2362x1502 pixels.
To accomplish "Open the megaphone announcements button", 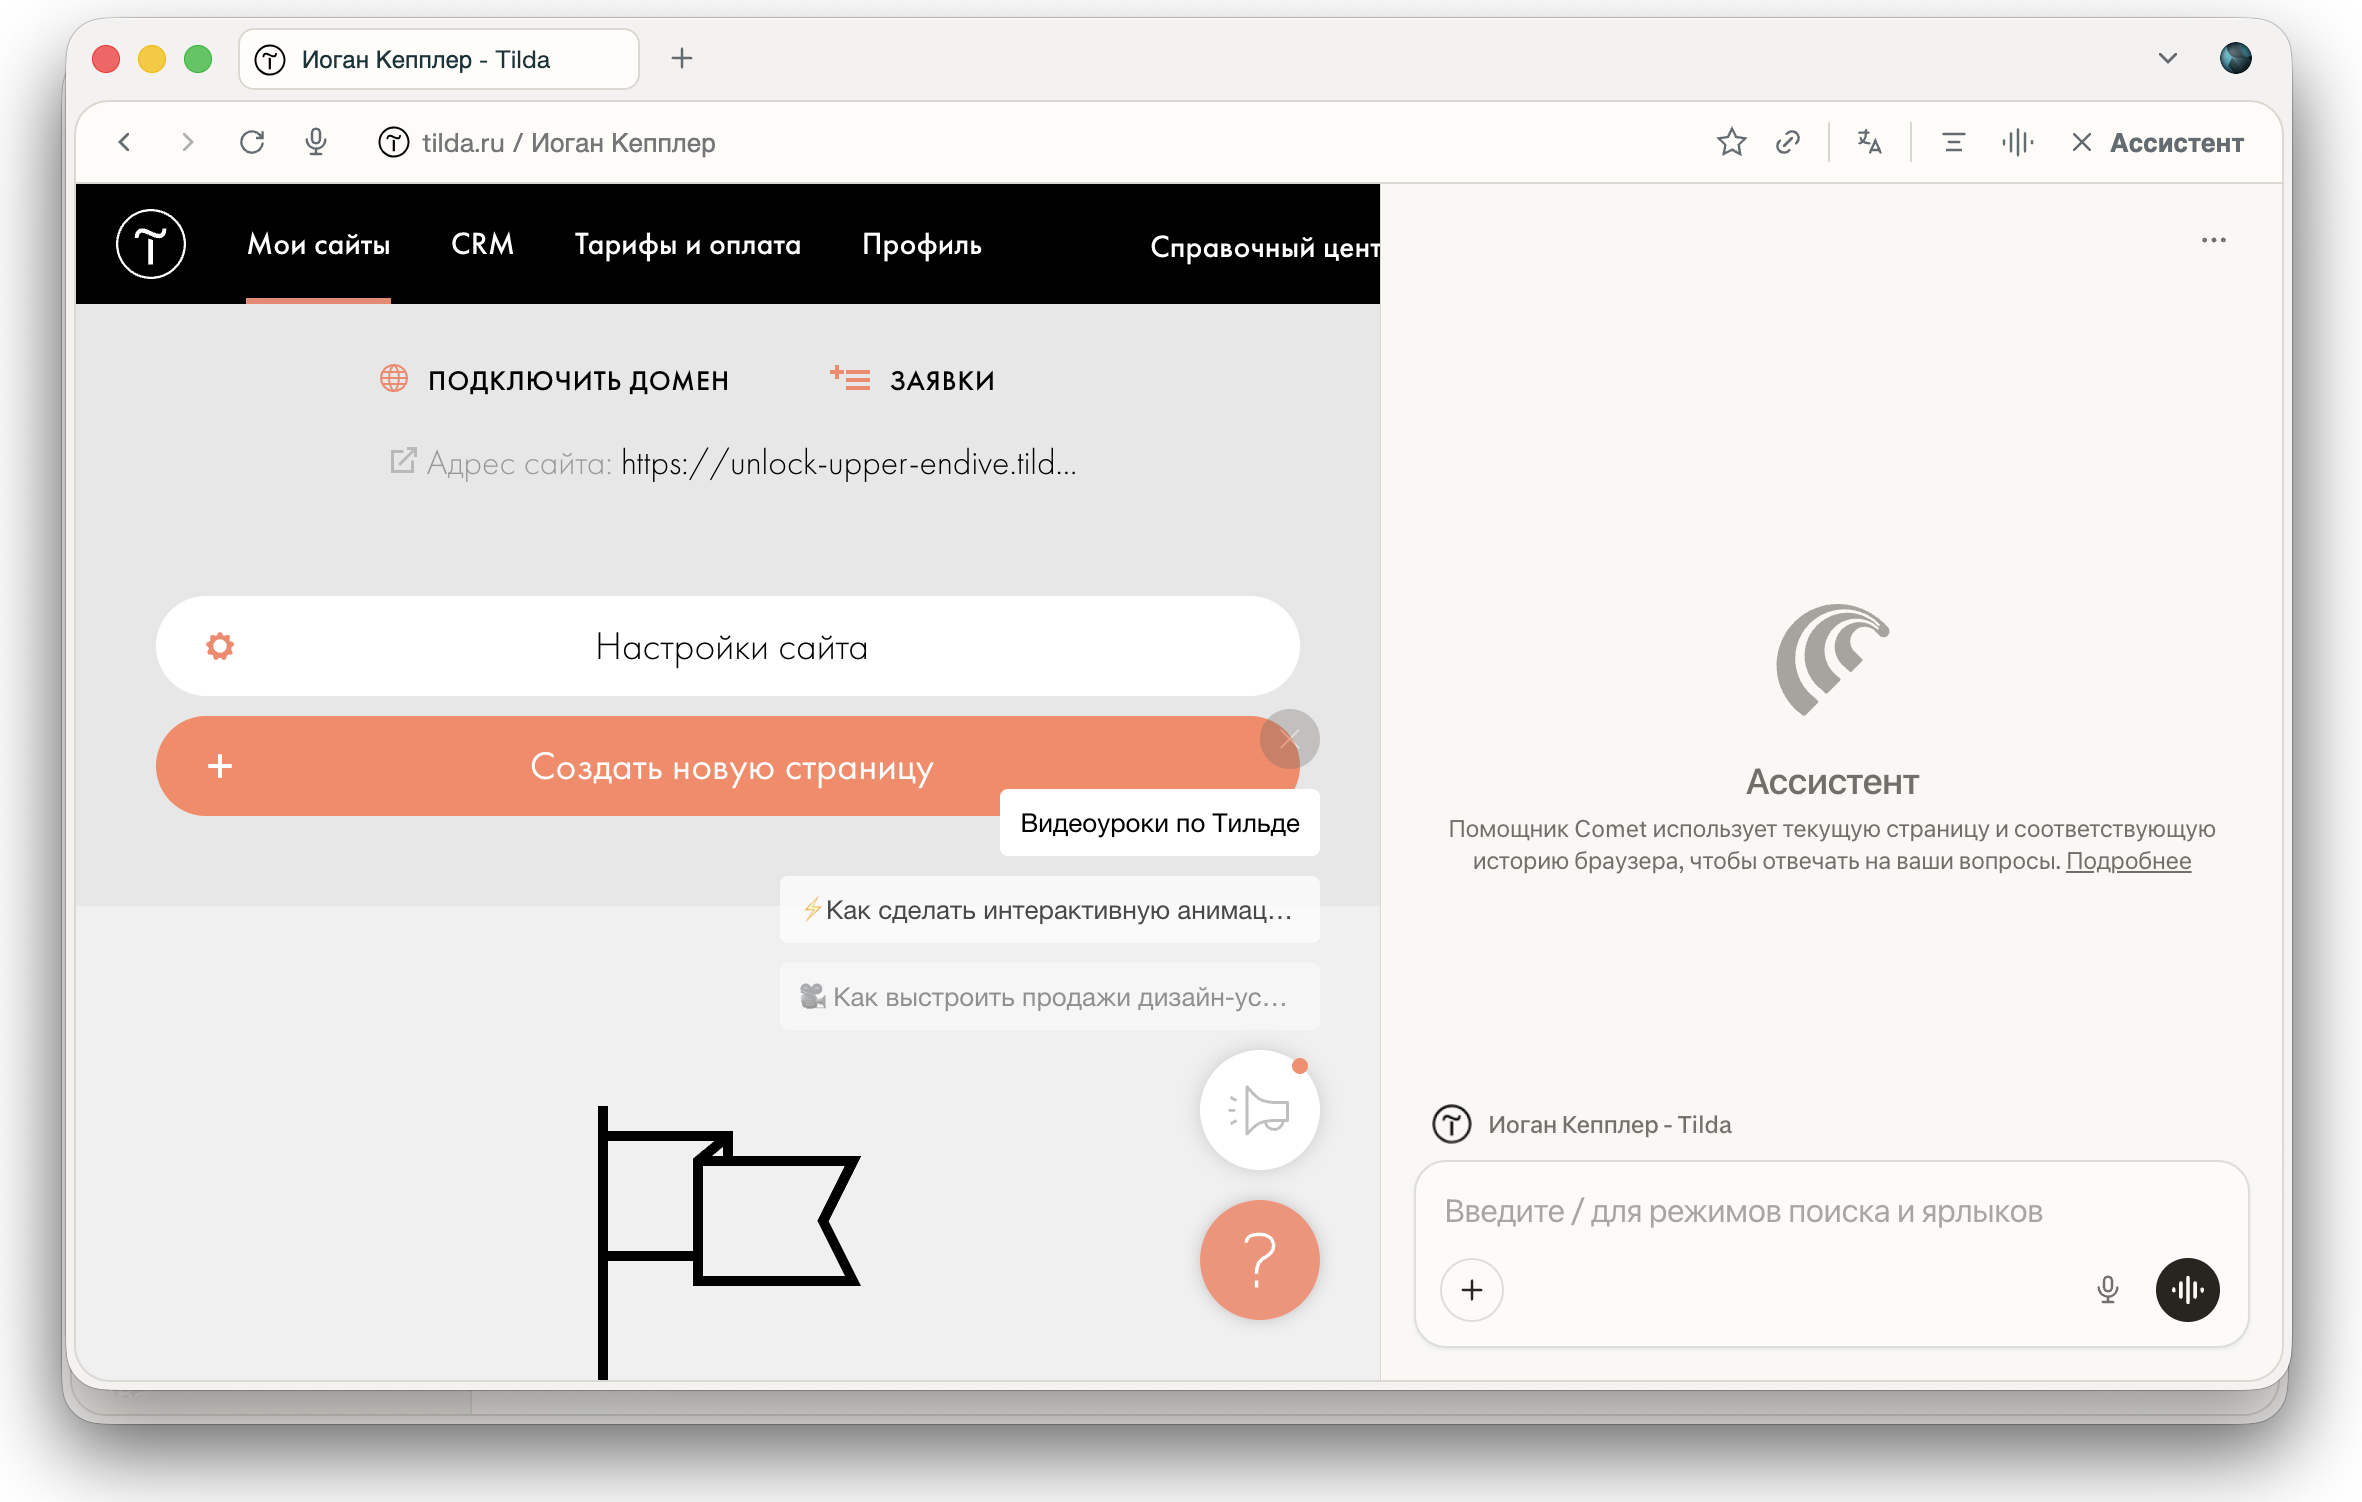I will pyautogui.click(x=1259, y=1110).
